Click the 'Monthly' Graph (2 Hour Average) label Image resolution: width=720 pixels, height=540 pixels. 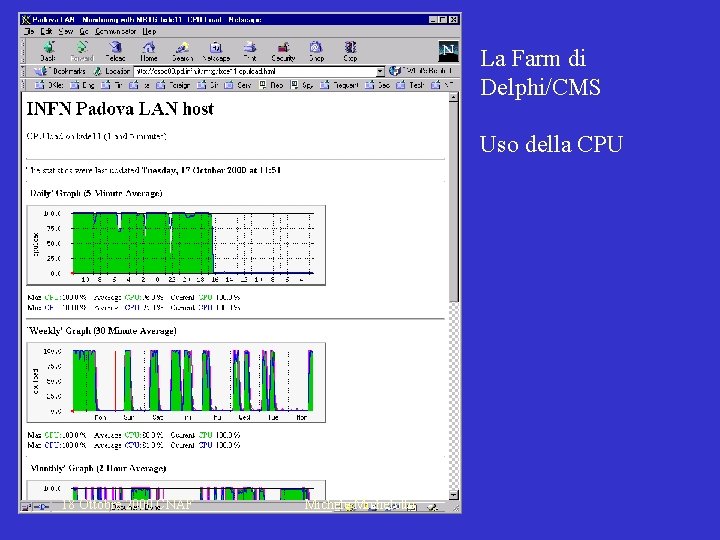(98, 468)
